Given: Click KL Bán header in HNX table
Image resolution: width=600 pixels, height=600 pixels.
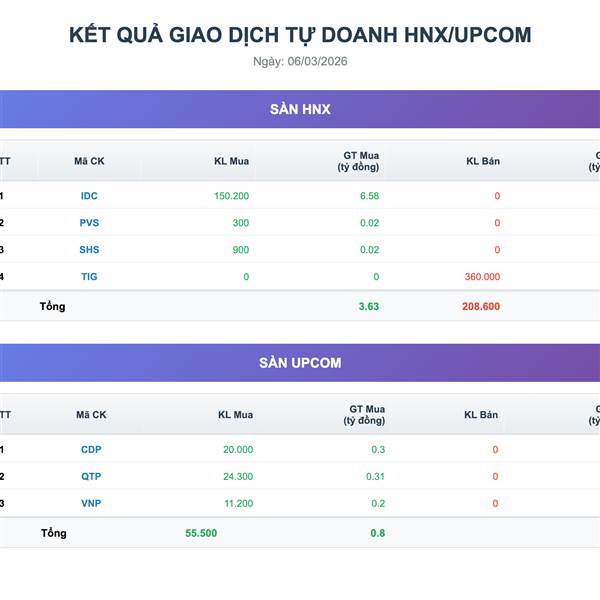Looking at the screenshot, I should click(x=483, y=161).
